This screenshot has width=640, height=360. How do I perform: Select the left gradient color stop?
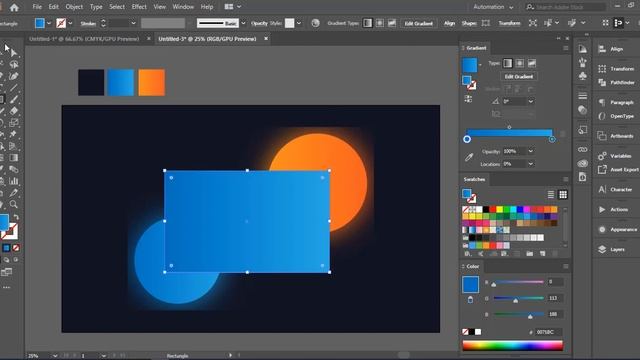(x=467, y=139)
